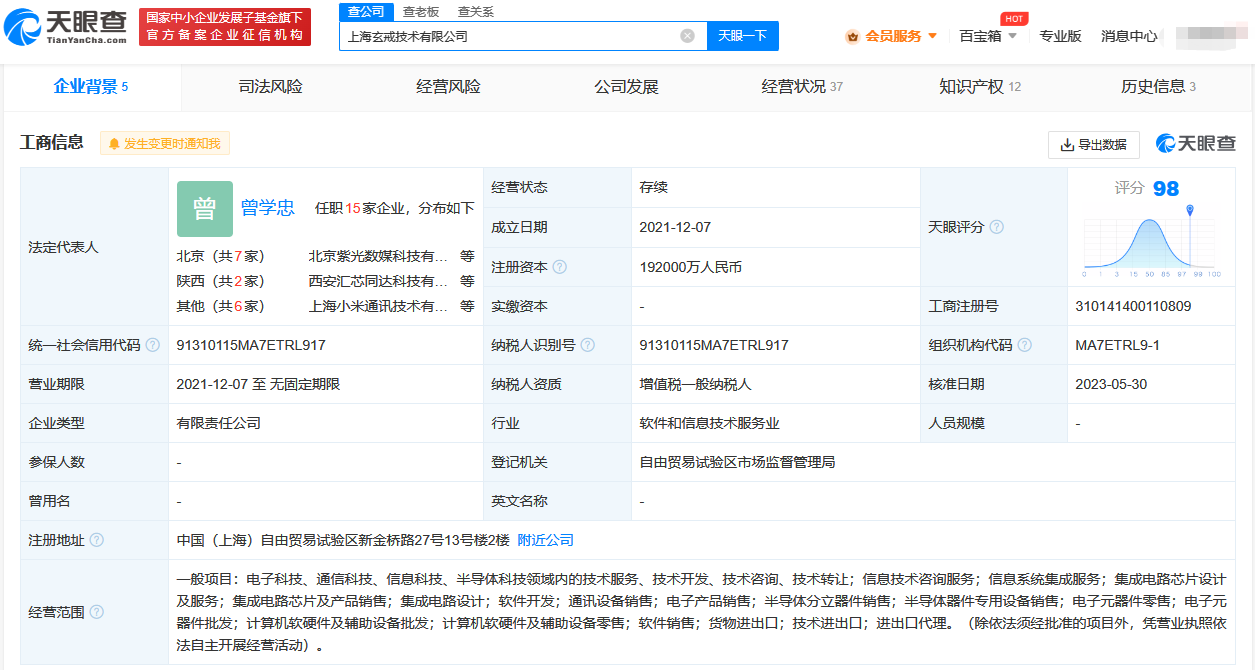Select the 经营状况 tab

point(802,87)
